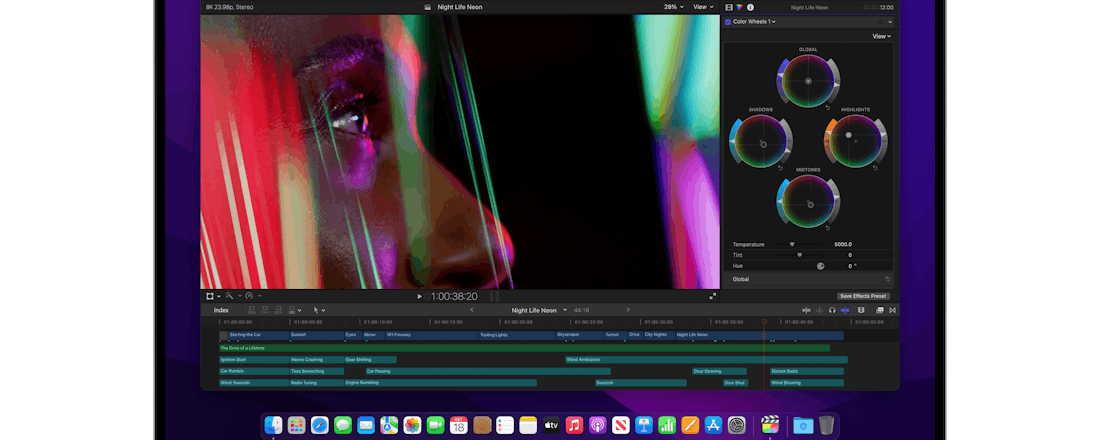Click the Hue dial control
This screenshot has height=440, width=1100.
click(820, 266)
